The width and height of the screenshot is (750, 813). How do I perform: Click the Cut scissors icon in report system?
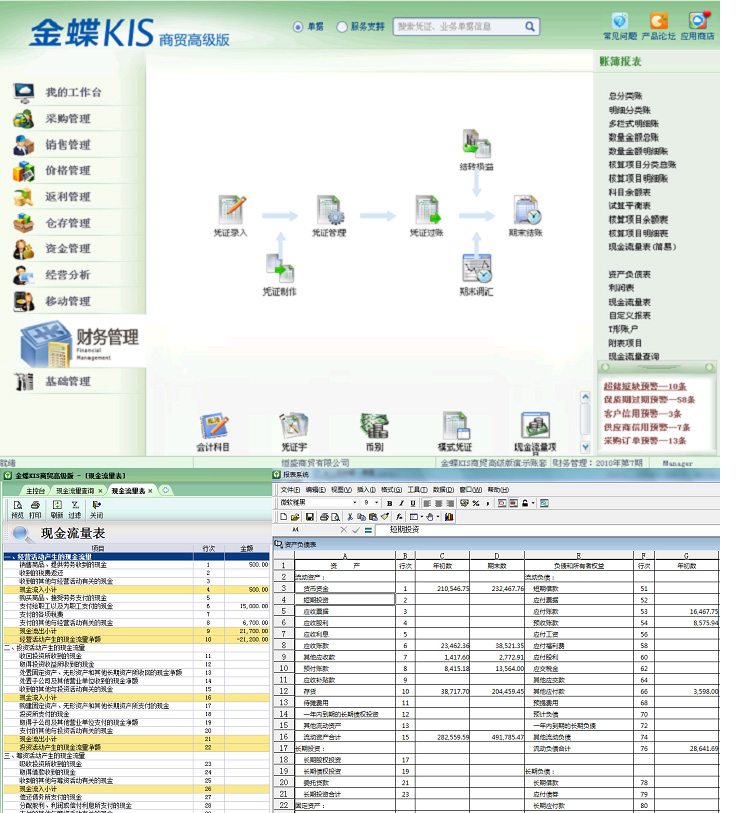(x=350, y=517)
